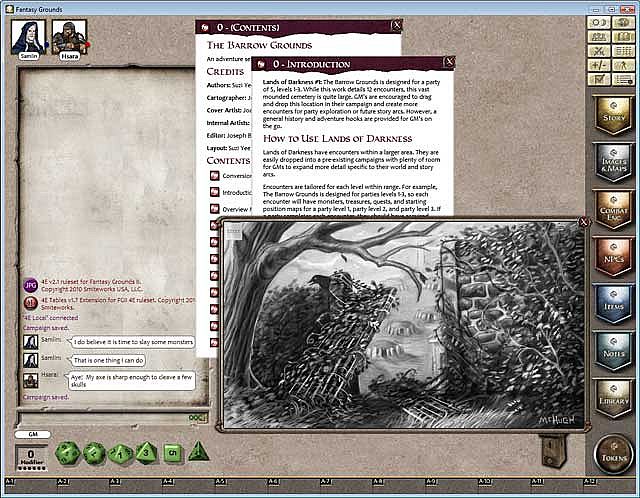
Task: Open the Notes sidebar button
Action: pos(613,351)
